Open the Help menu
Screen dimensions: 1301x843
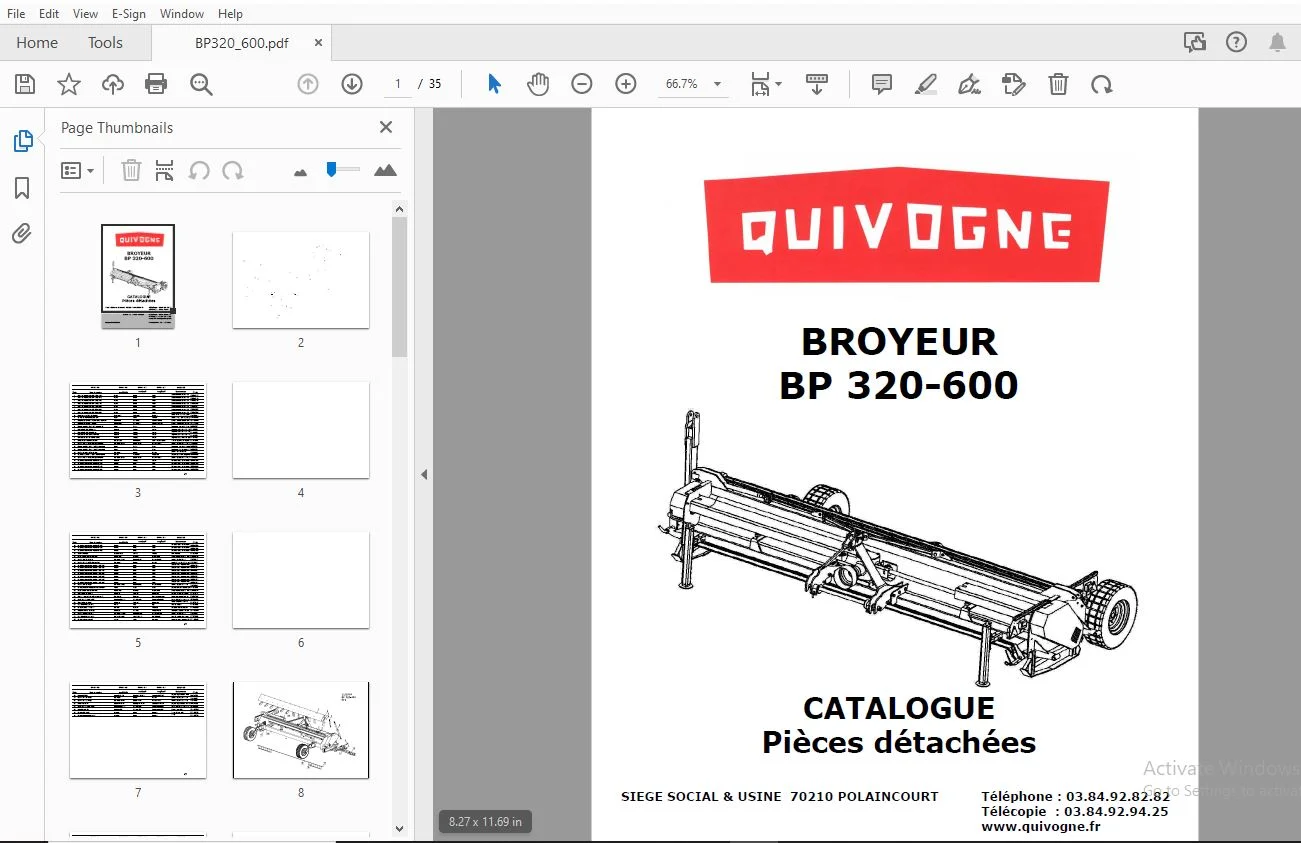230,14
